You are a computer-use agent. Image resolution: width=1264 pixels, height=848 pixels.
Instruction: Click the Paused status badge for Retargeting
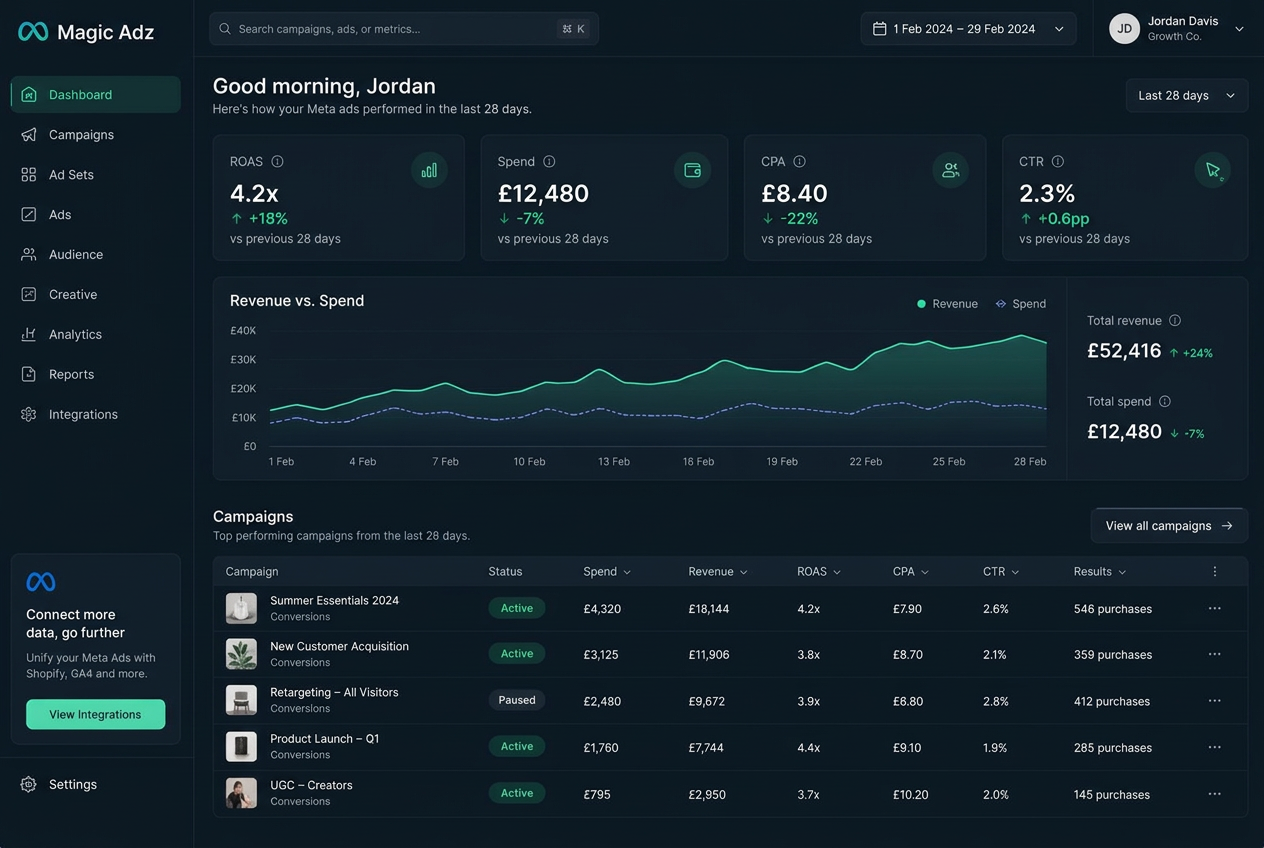coord(517,700)
